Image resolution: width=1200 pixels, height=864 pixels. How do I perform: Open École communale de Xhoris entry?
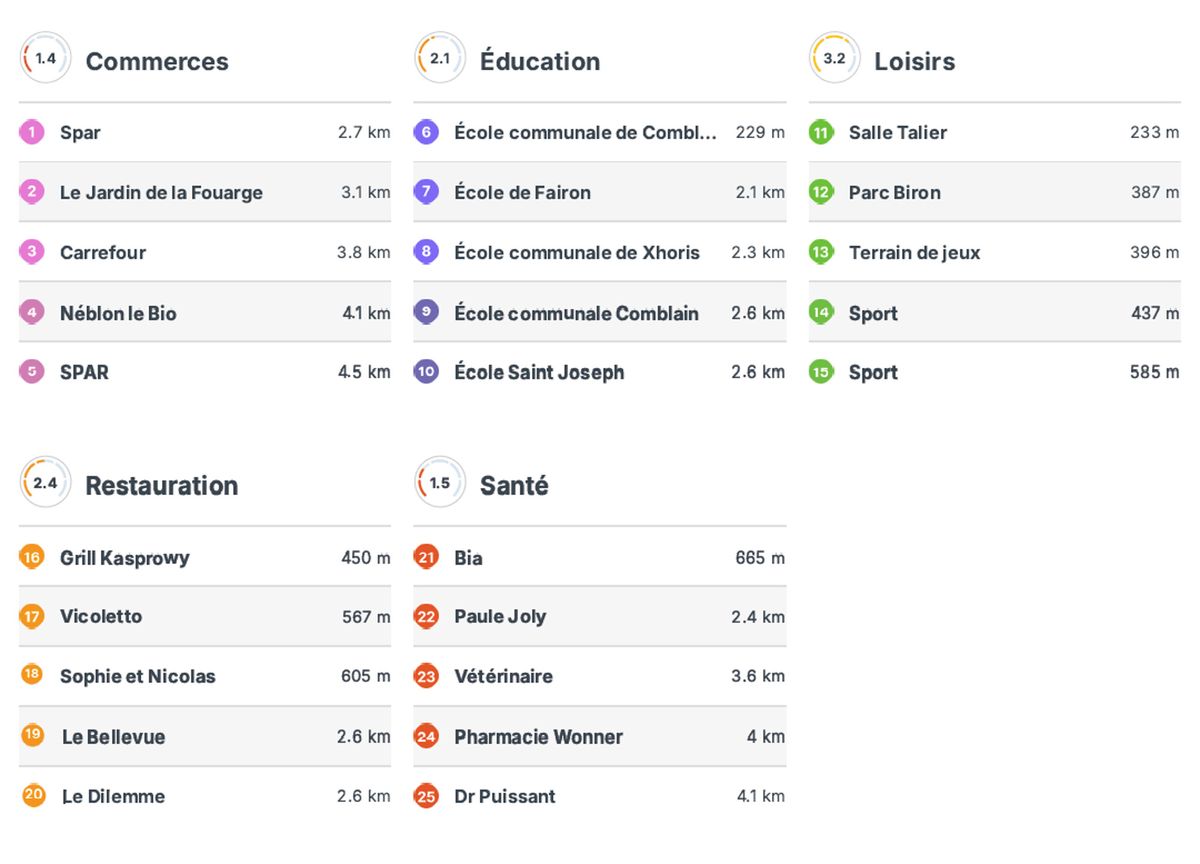click(600, 252)
